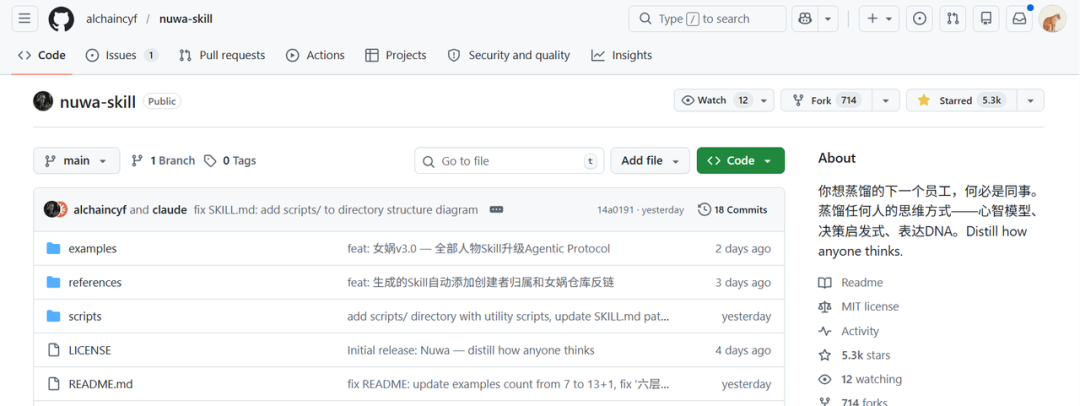Viewport: 1080px width, 406px height.
Task: Open commit fix README: update examples message
Action: 508,384
